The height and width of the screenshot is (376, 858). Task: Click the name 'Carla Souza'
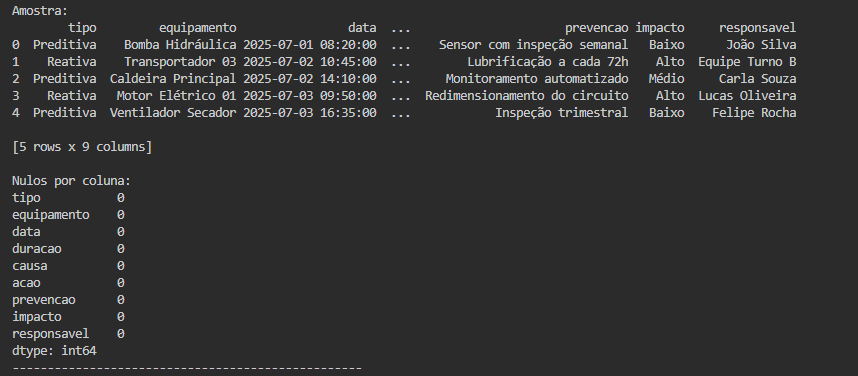757,79
